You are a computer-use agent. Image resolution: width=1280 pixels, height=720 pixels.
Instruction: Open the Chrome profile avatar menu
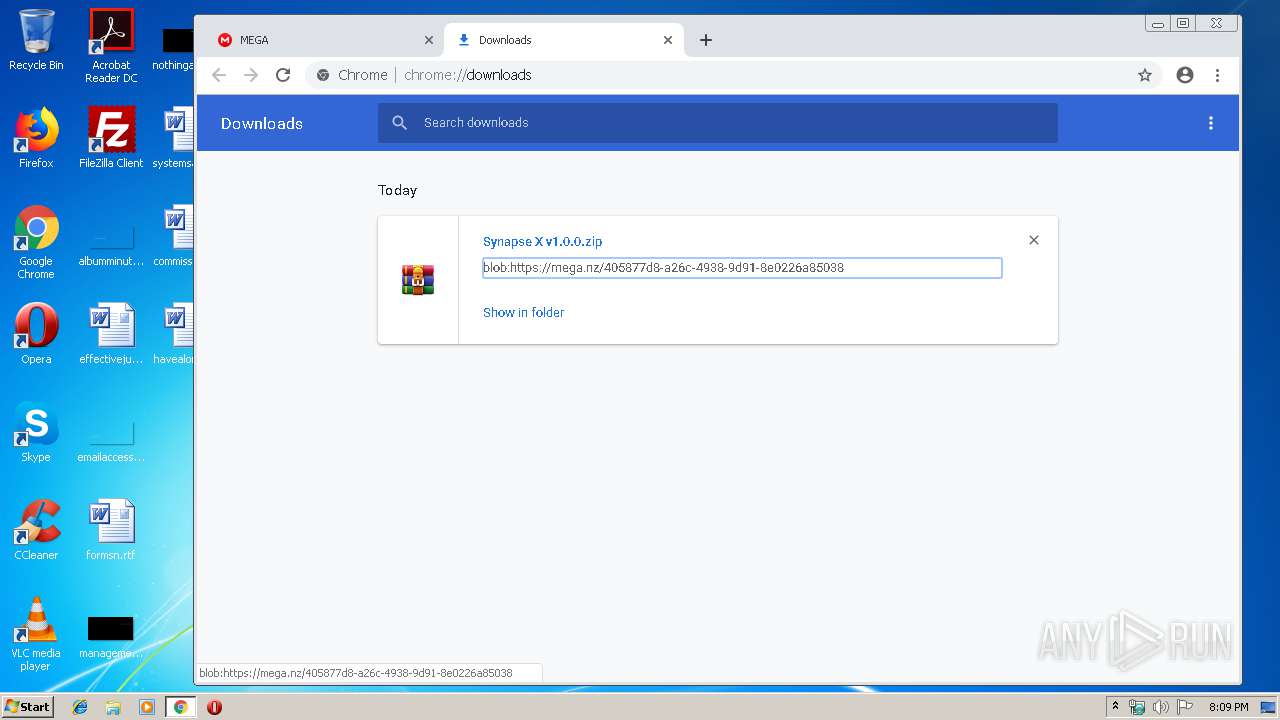(1185, 75)
